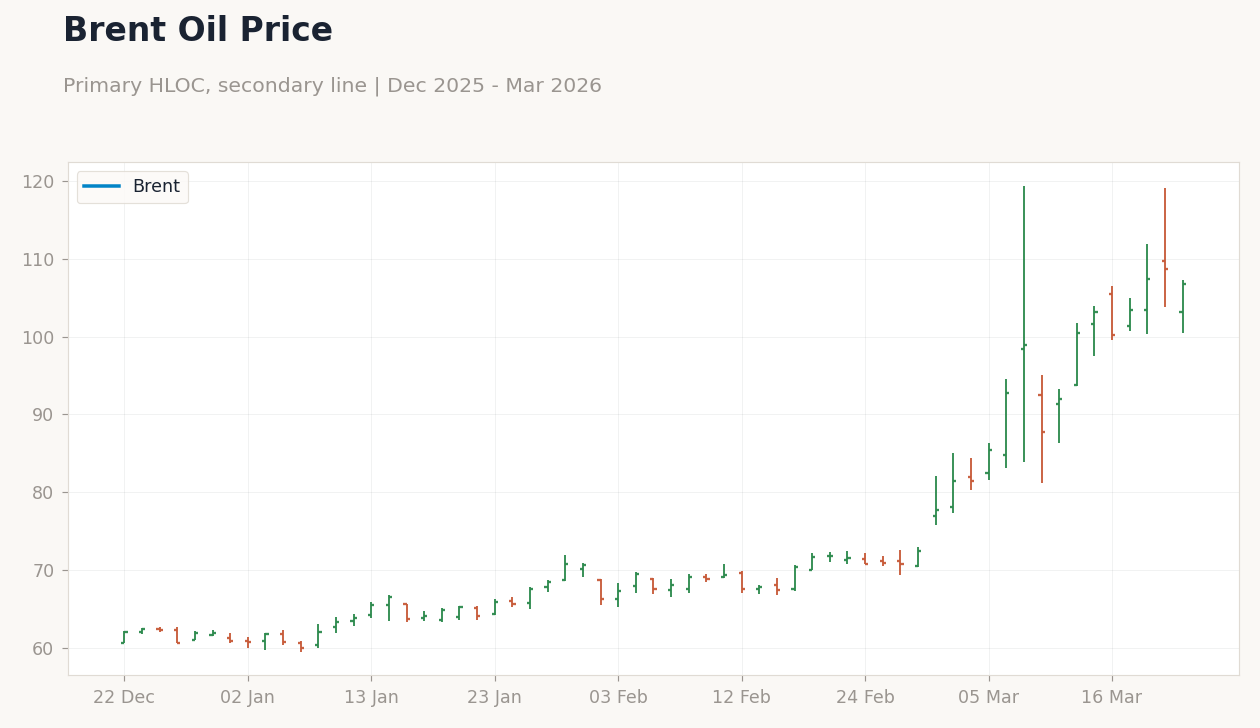This screenshot has height=728, width=1260.
Task: Click the y-axis label 80
Action: [x=42, y=493]
